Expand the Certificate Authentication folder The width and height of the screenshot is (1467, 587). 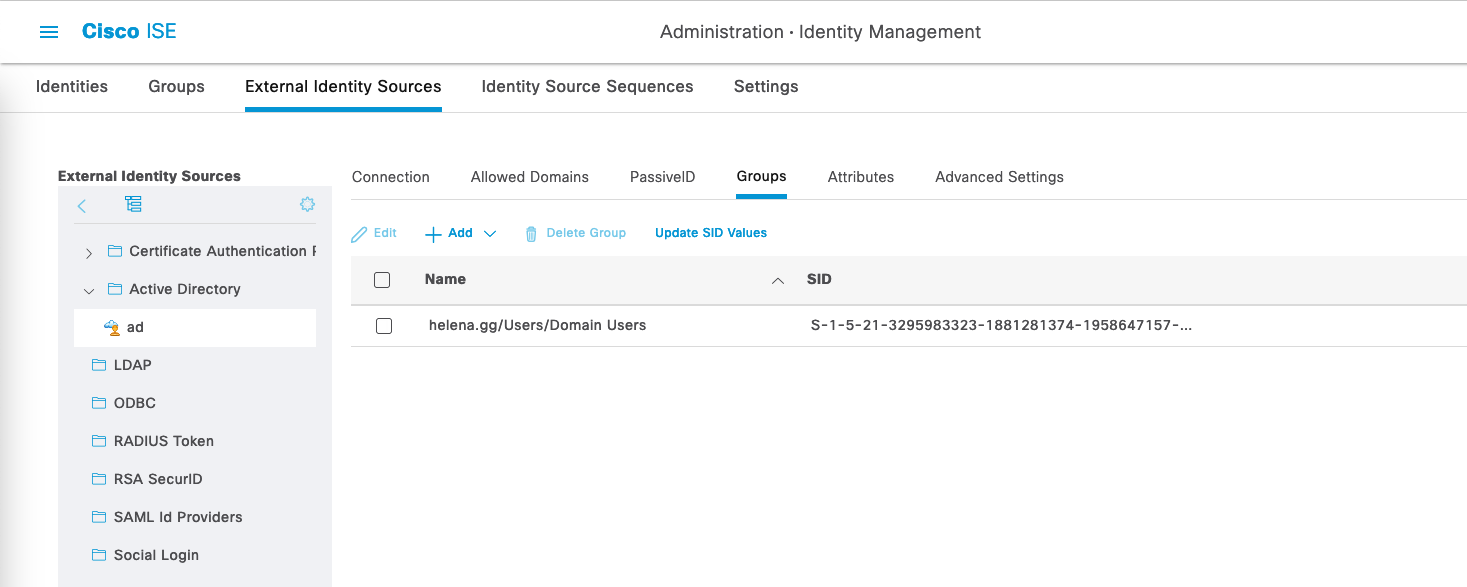(x=89, y=252)
